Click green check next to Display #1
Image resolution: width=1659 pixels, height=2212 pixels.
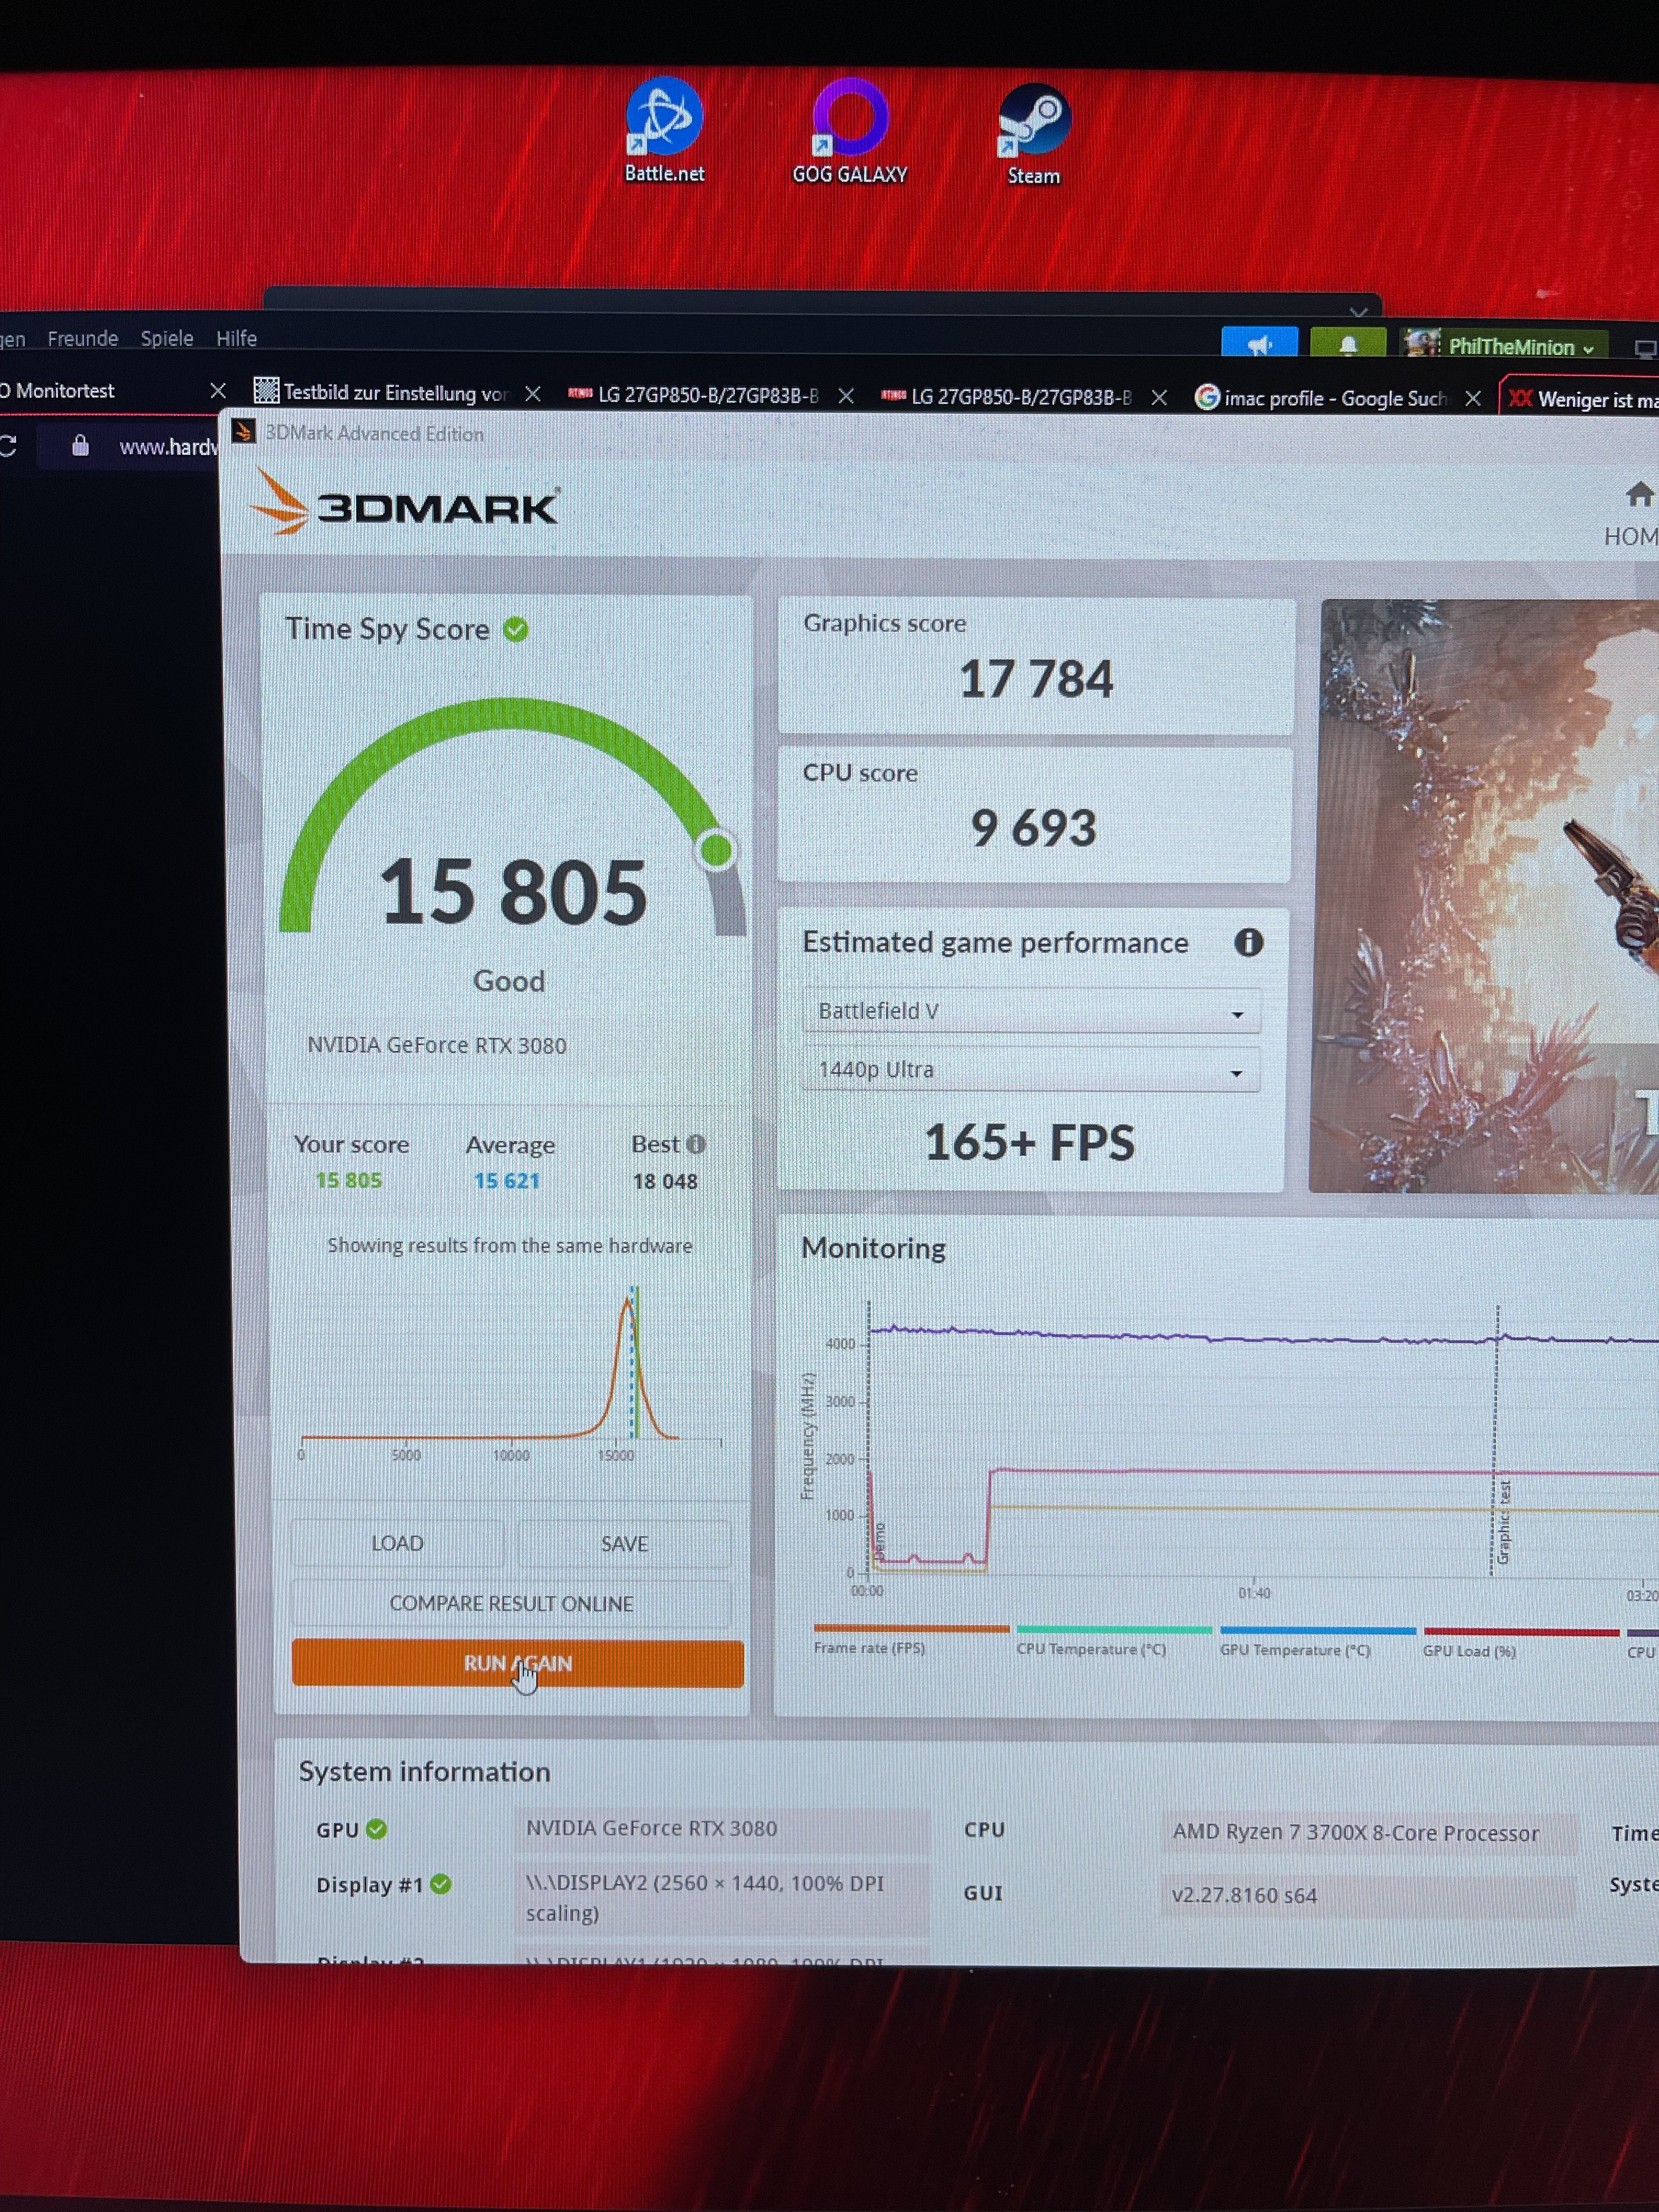coord(440,1884)
